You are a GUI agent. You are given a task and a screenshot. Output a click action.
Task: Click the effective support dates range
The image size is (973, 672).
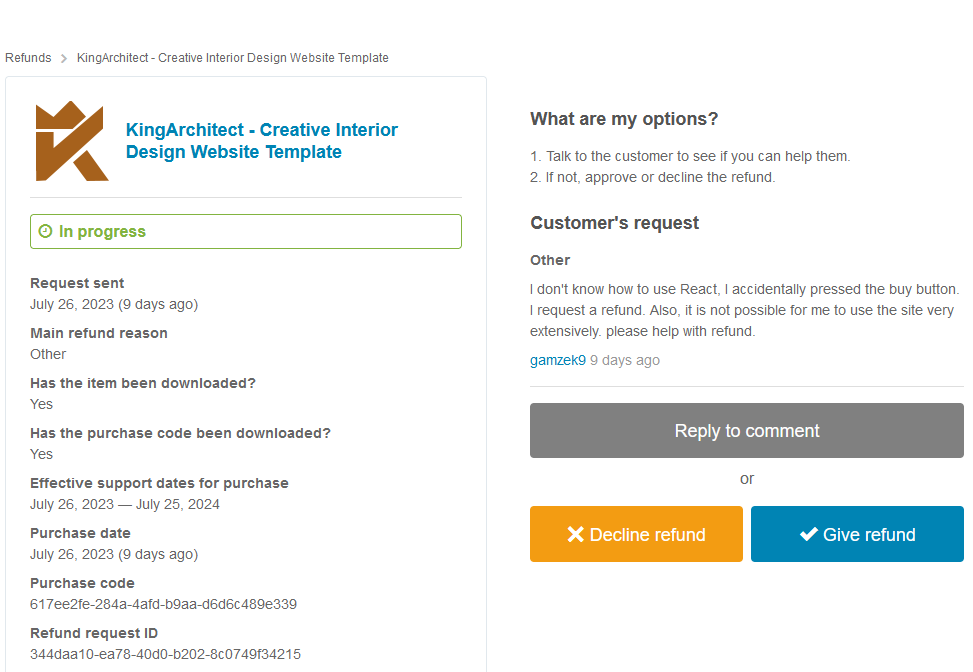pos(125,504)
